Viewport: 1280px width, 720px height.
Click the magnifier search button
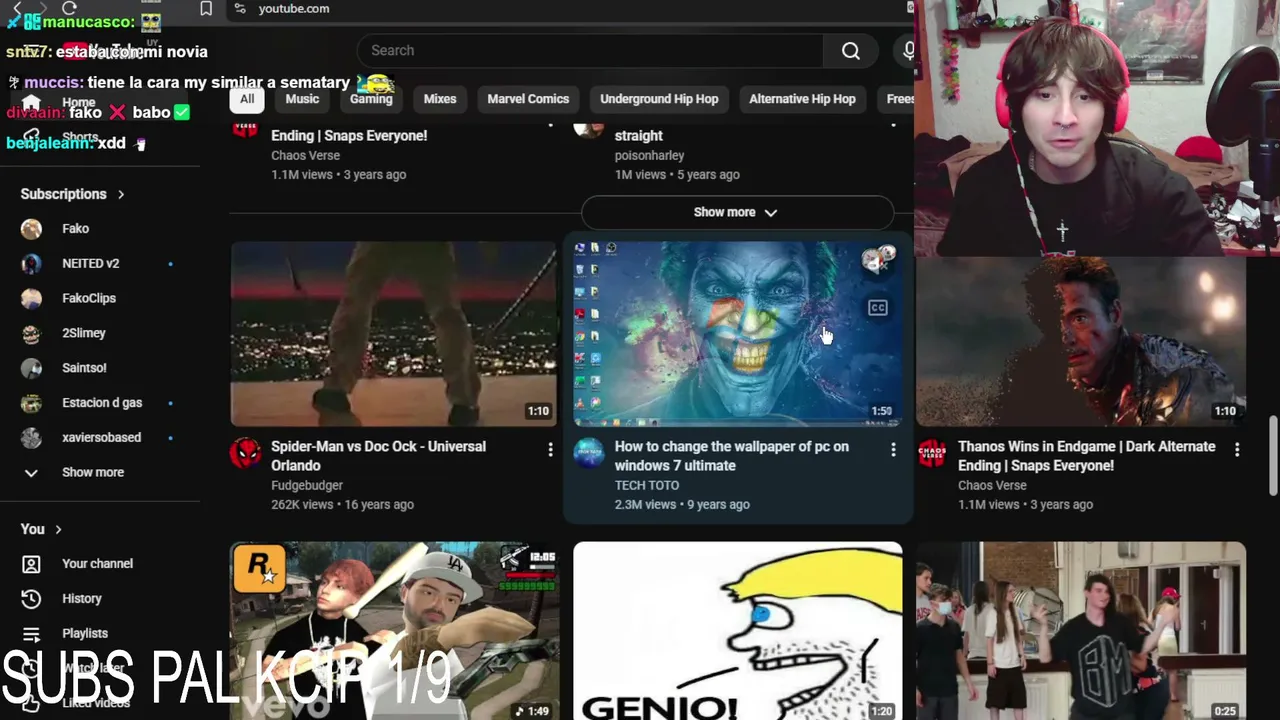(850, 51)
